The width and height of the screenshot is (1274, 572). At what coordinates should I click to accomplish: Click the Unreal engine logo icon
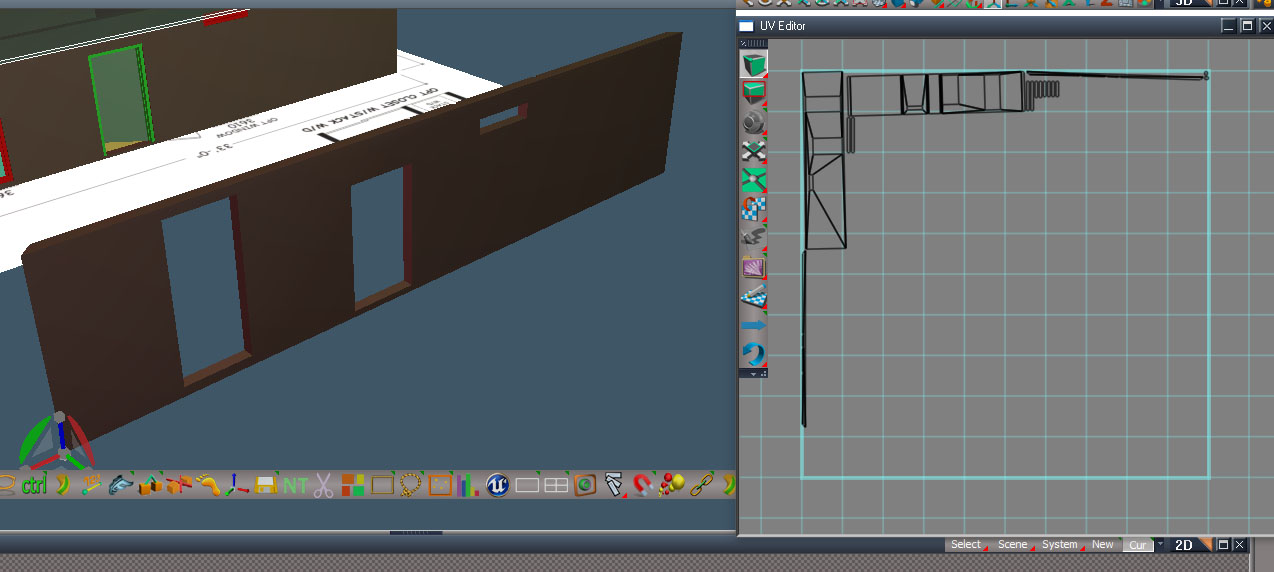498,485
